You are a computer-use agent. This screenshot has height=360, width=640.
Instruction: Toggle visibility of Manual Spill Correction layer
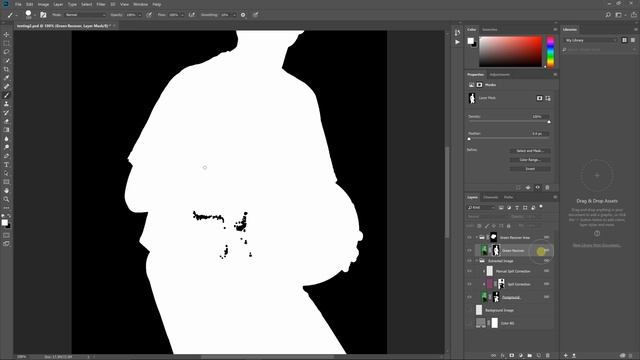click(469, 271)
